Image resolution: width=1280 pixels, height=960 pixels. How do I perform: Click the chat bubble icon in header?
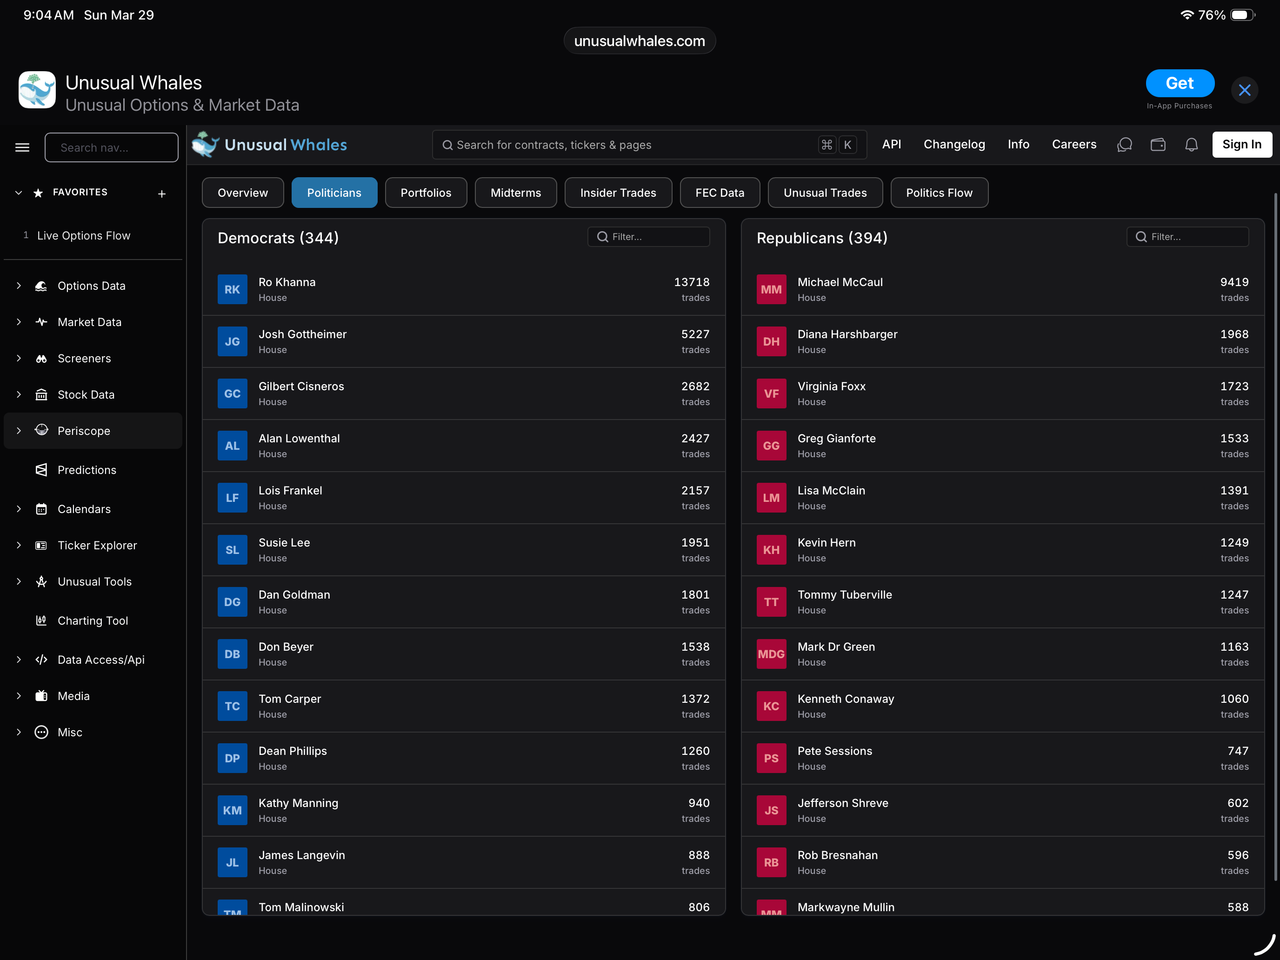point(1125,145)
